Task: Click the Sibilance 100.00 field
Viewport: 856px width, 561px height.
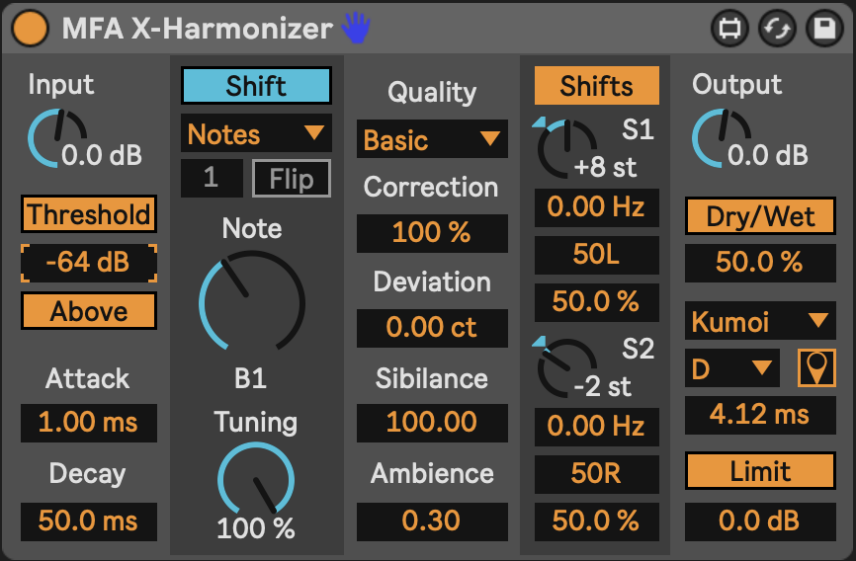Action: tap(432, 423)
